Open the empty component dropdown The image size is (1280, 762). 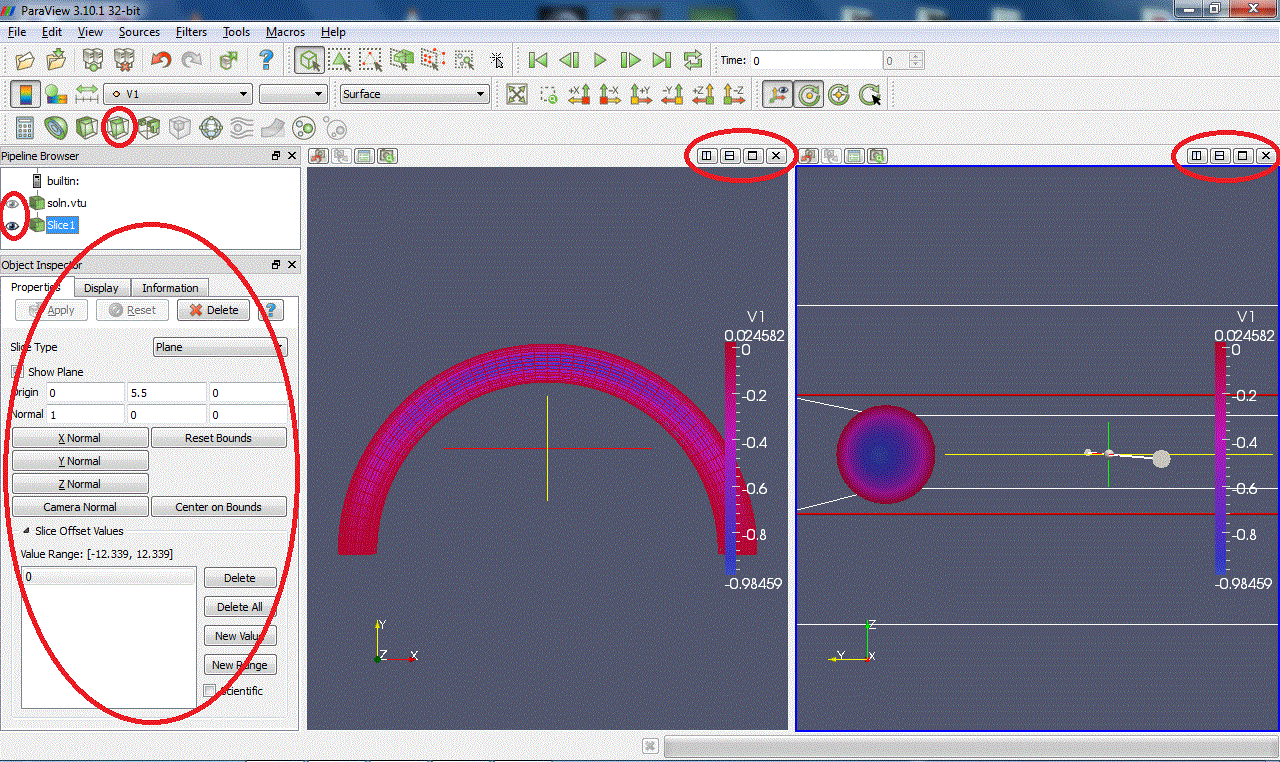tap(293, 94)
